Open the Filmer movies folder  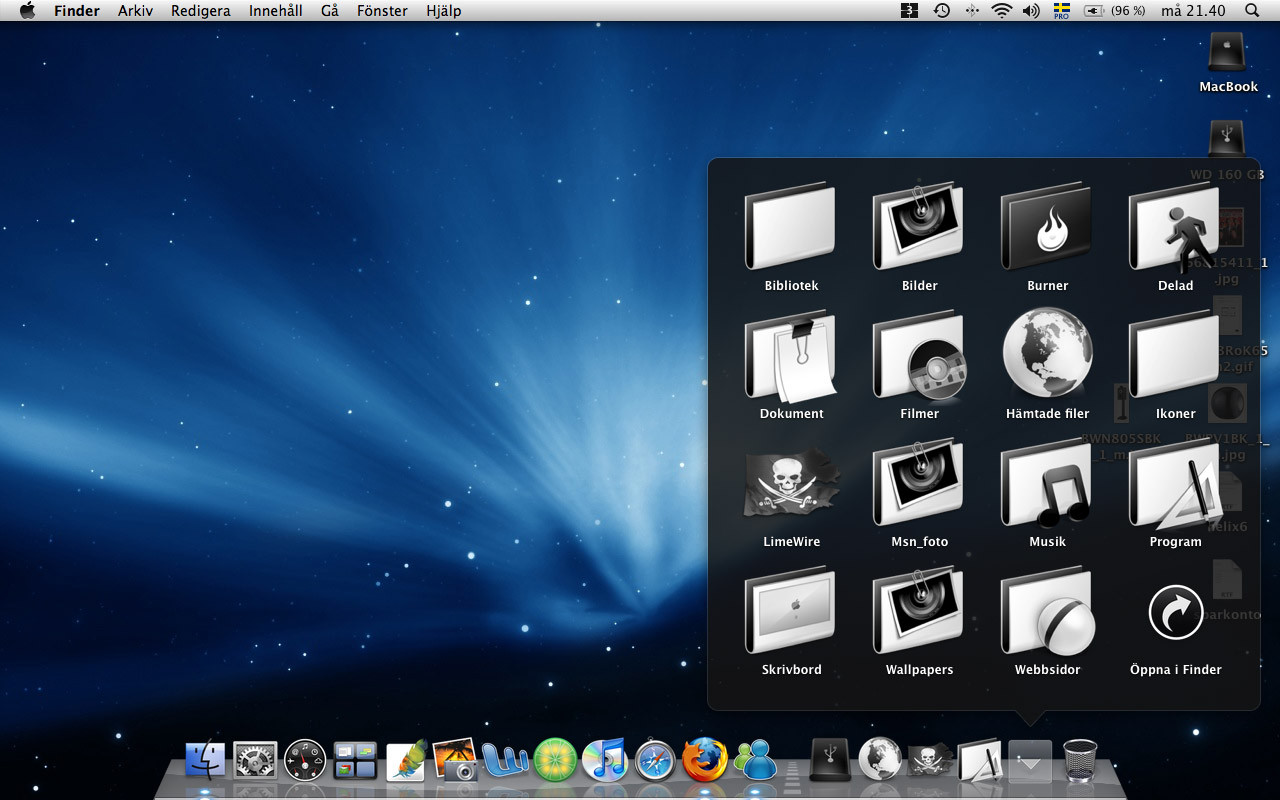coord(918,355)
